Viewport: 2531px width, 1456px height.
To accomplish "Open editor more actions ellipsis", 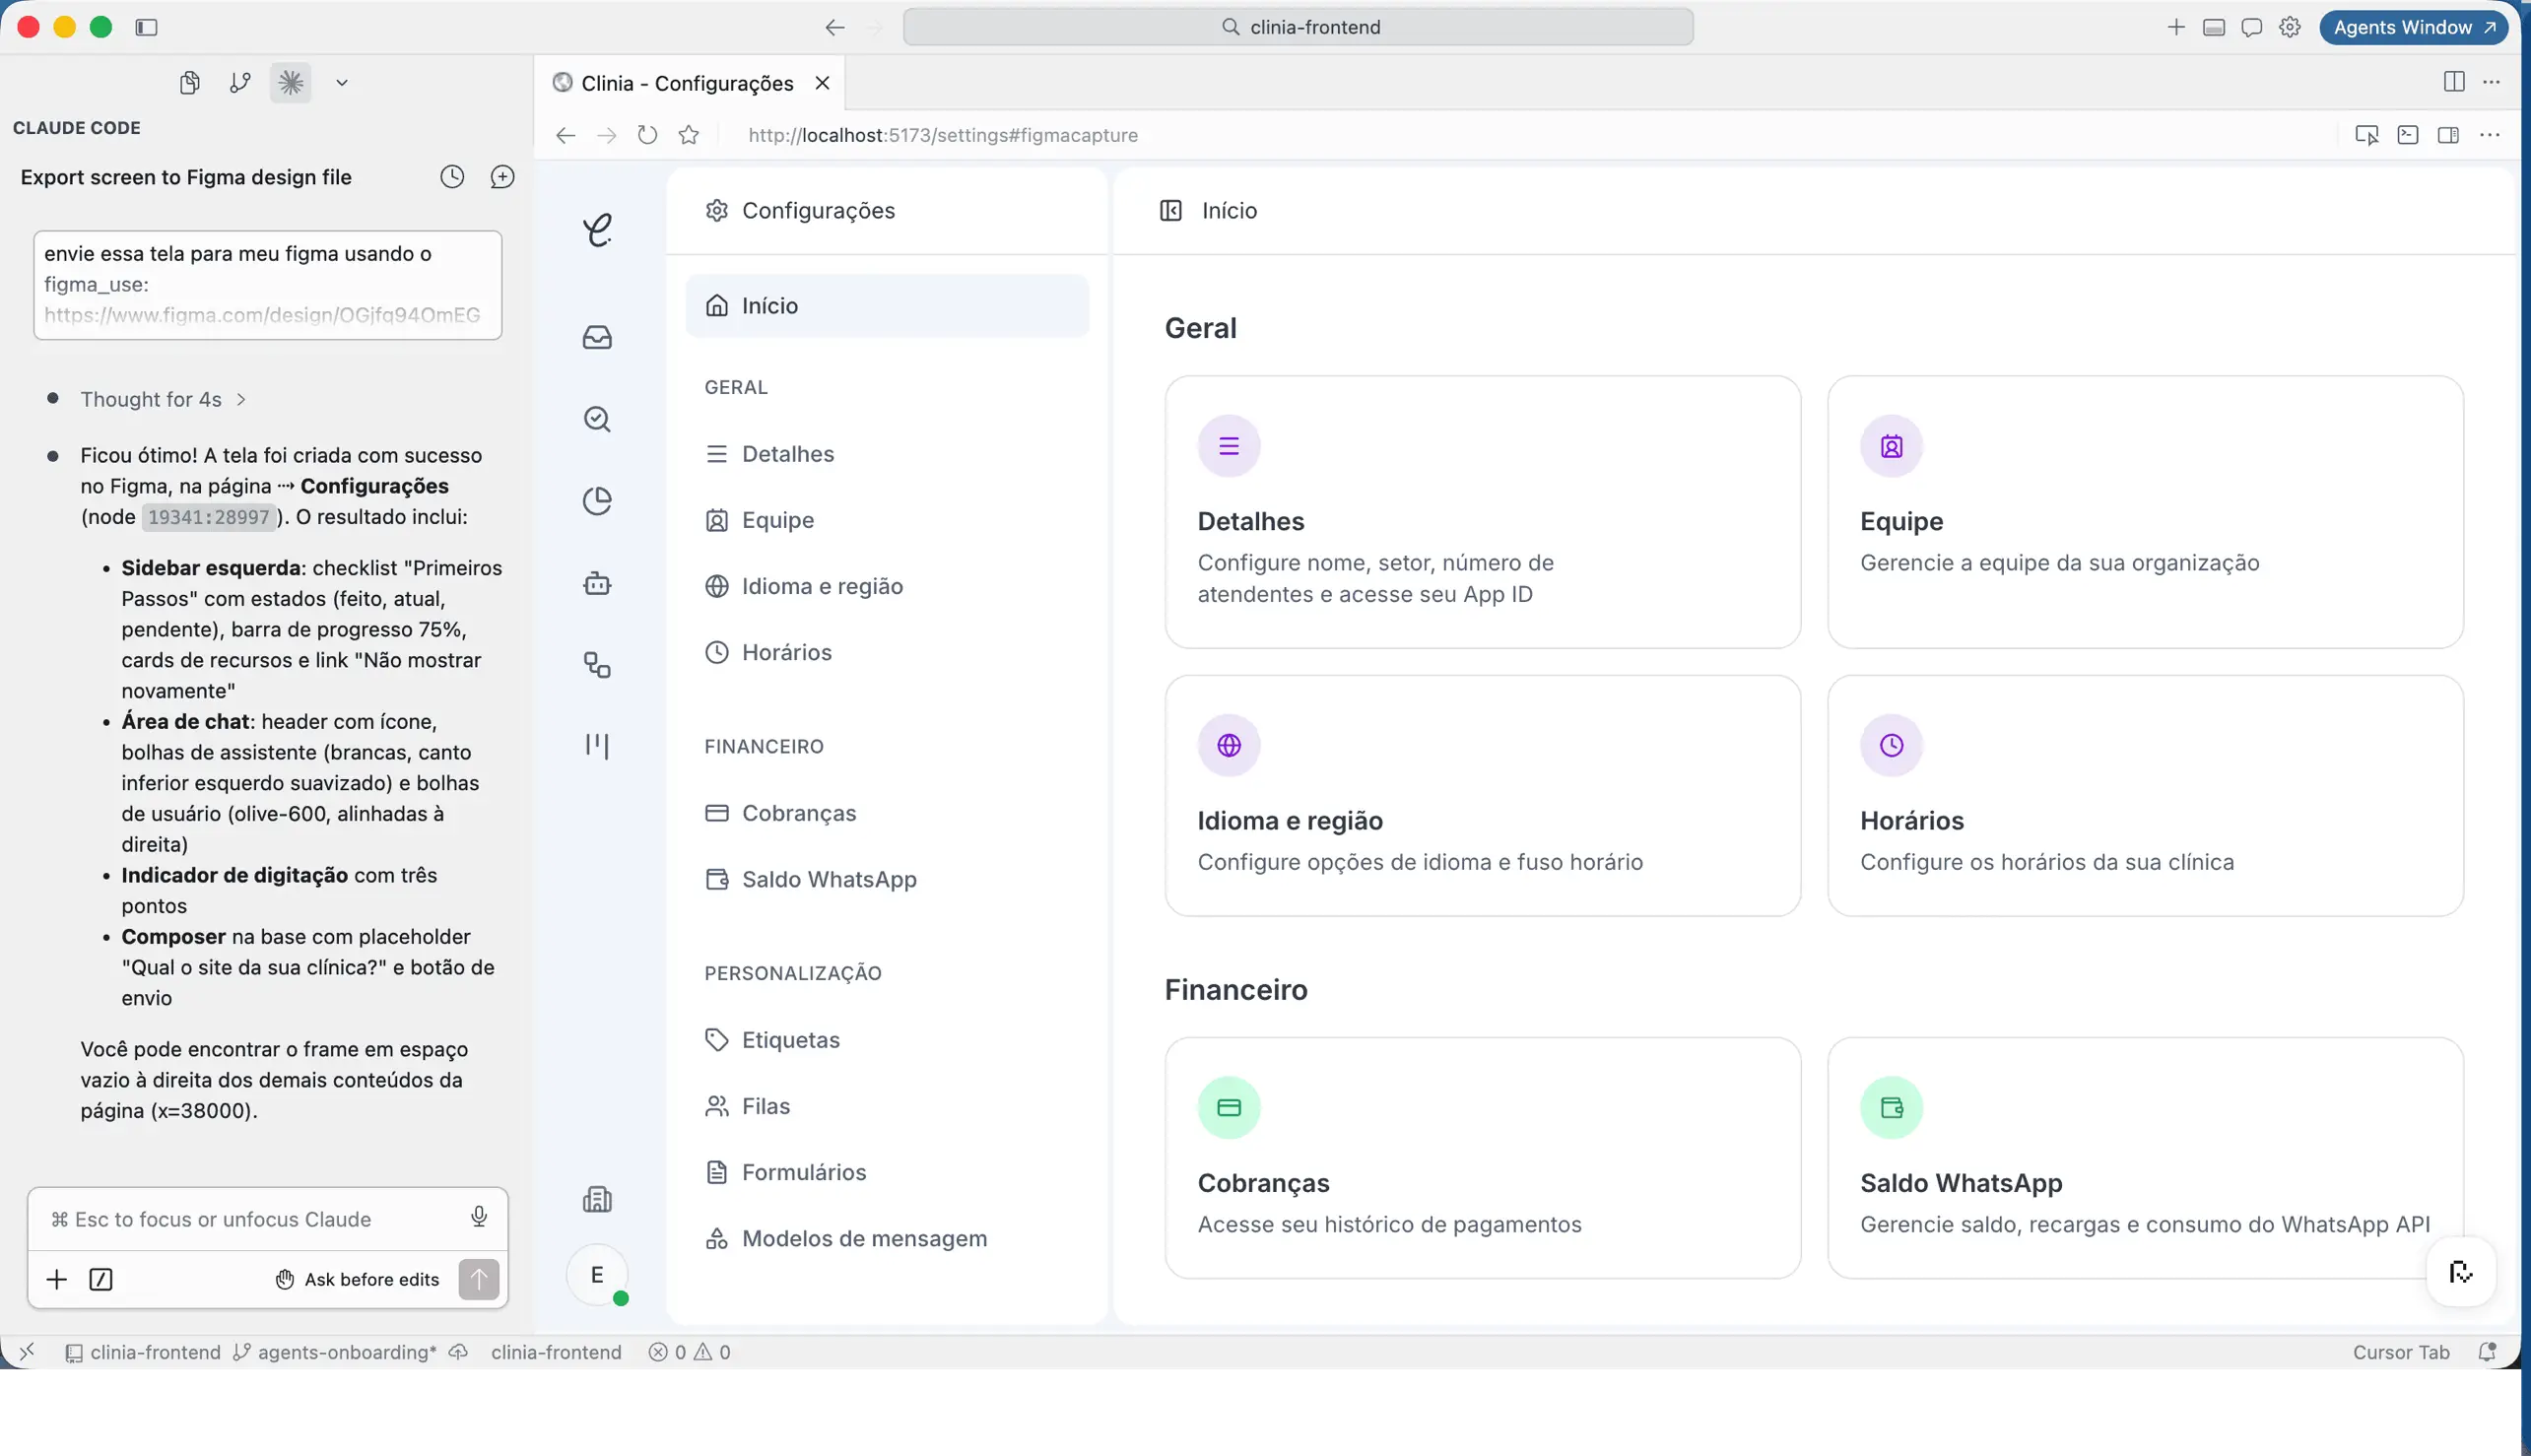I will (x=2492, y=82).
